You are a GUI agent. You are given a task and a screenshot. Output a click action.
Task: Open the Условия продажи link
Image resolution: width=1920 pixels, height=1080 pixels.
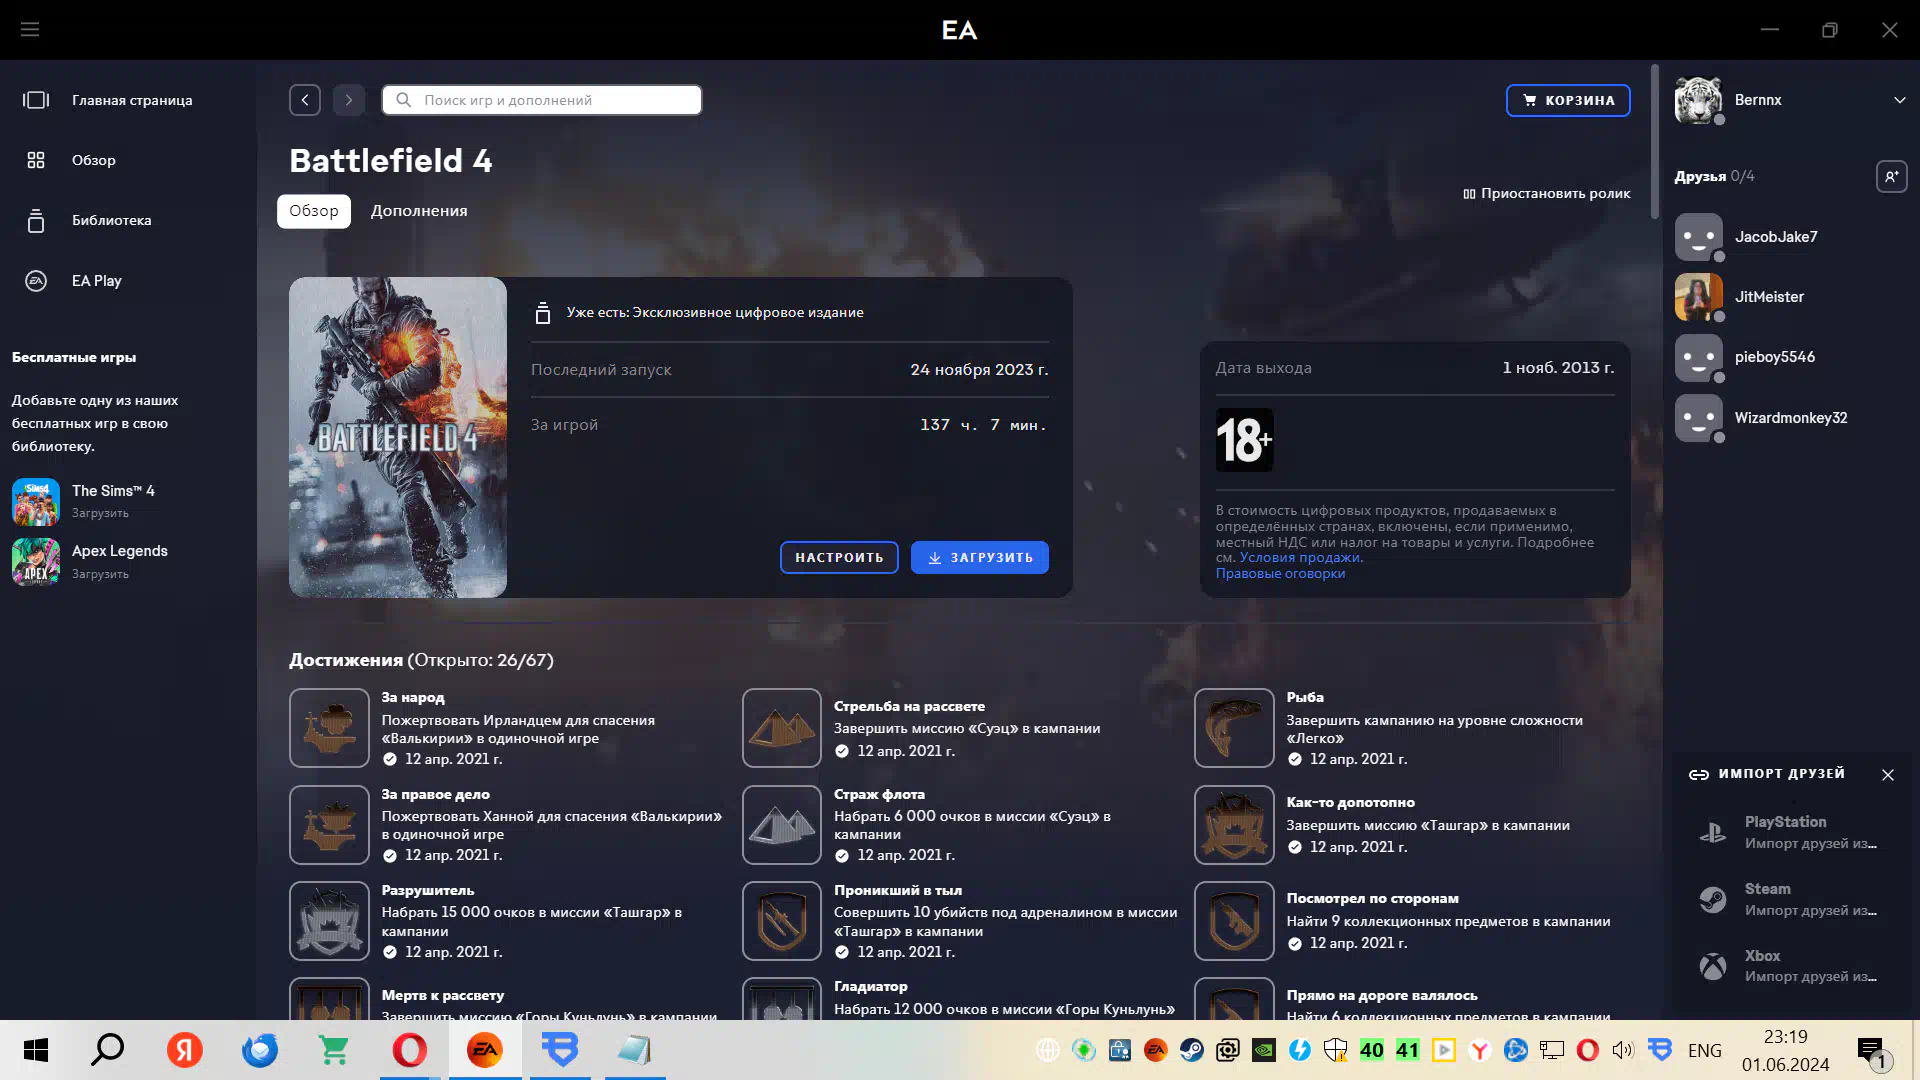[x=1300, y=557]
